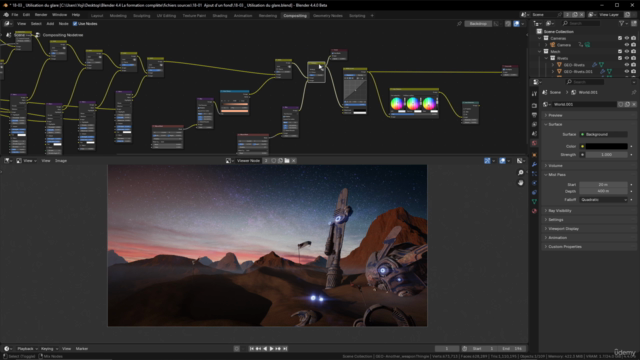The width and height of the screenshot is (640, 360).
Task: Expand the Camera object row
Action: (547, 45)
